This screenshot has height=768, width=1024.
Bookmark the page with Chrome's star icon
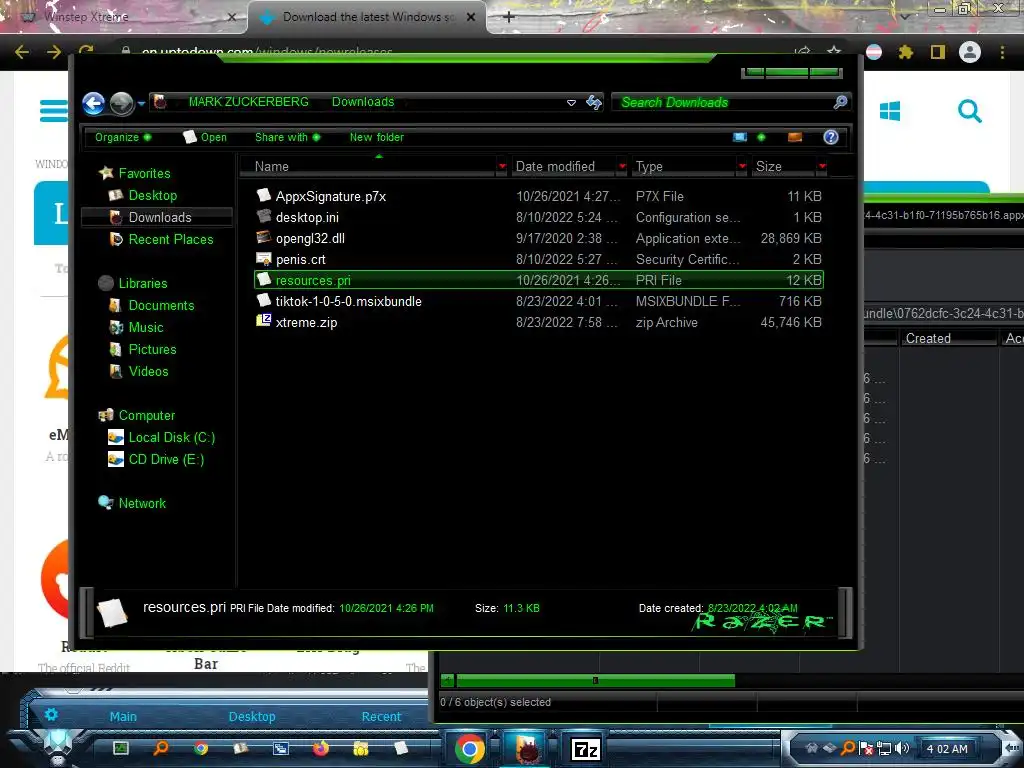pyautogui.click(x=834, y=52)
